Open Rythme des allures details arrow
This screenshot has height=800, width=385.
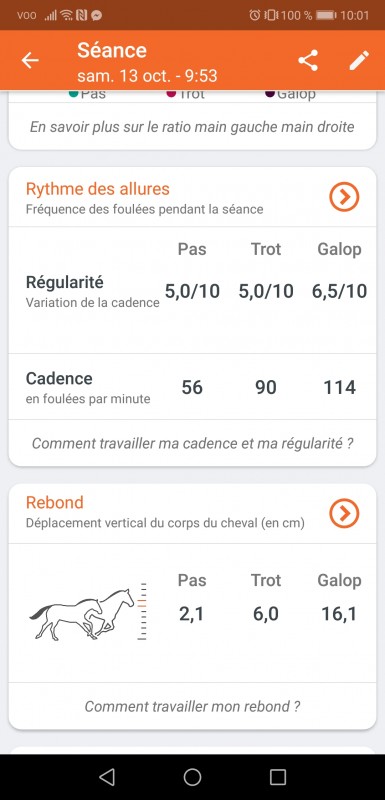[344, 196]
